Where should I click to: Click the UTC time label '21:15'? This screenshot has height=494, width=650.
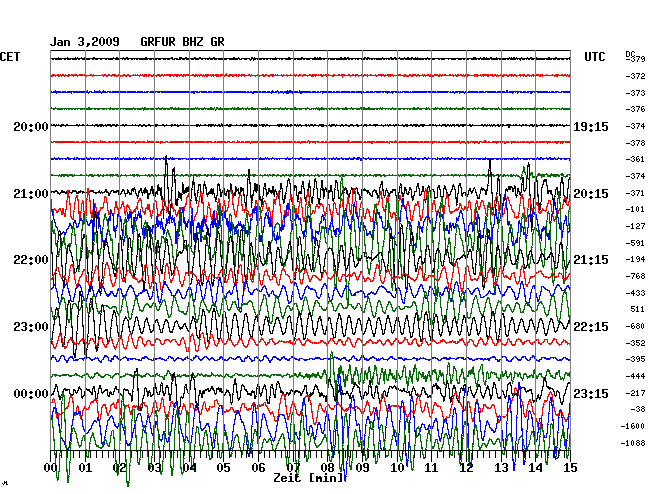pos(591,260)
